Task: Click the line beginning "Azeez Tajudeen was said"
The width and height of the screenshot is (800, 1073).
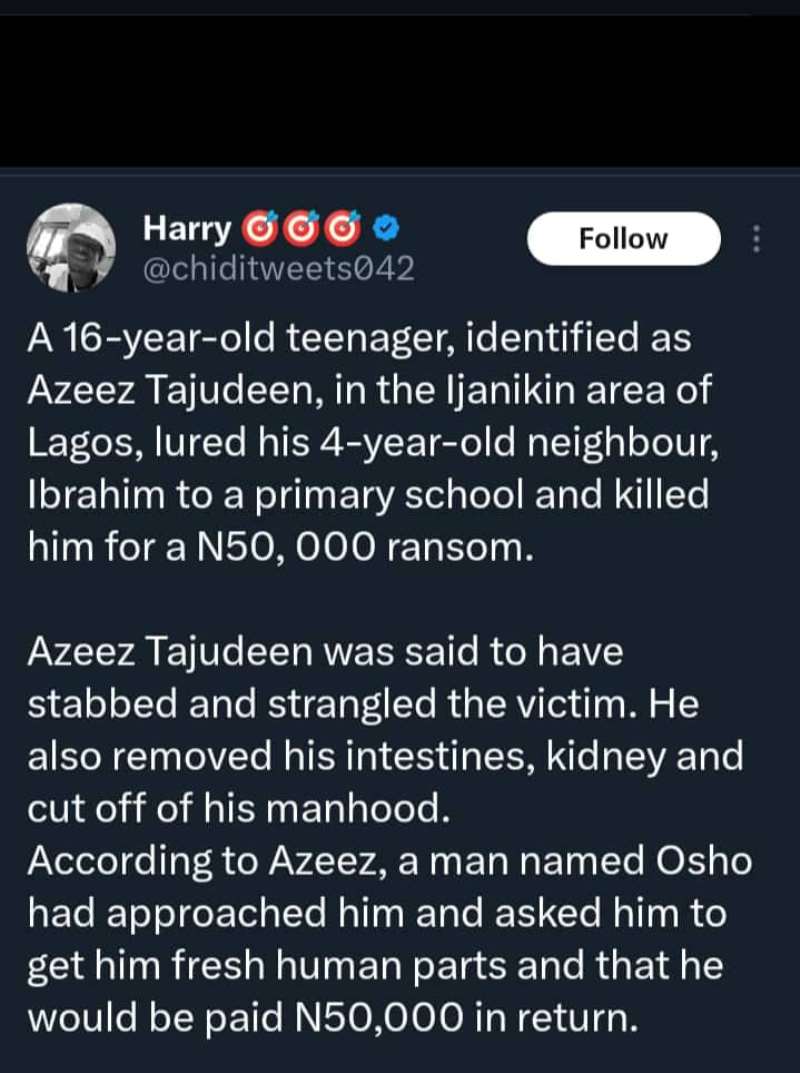Action: 325,652
